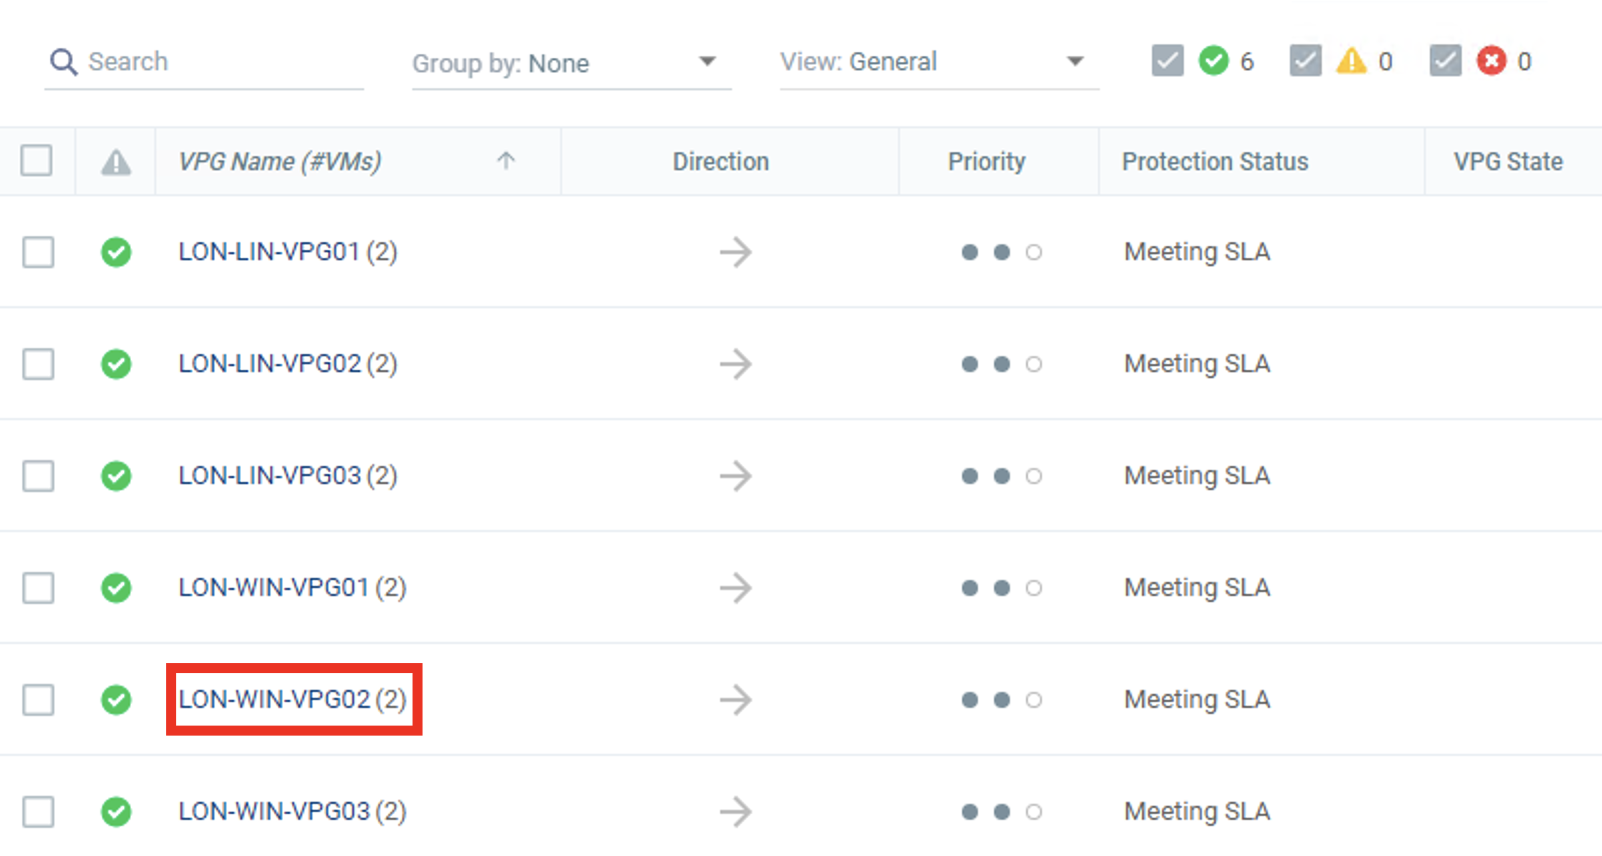Toggle the select-all checkbox in header
The height and width of the screenshot is (856, 1602).
[x=37, y=161]
